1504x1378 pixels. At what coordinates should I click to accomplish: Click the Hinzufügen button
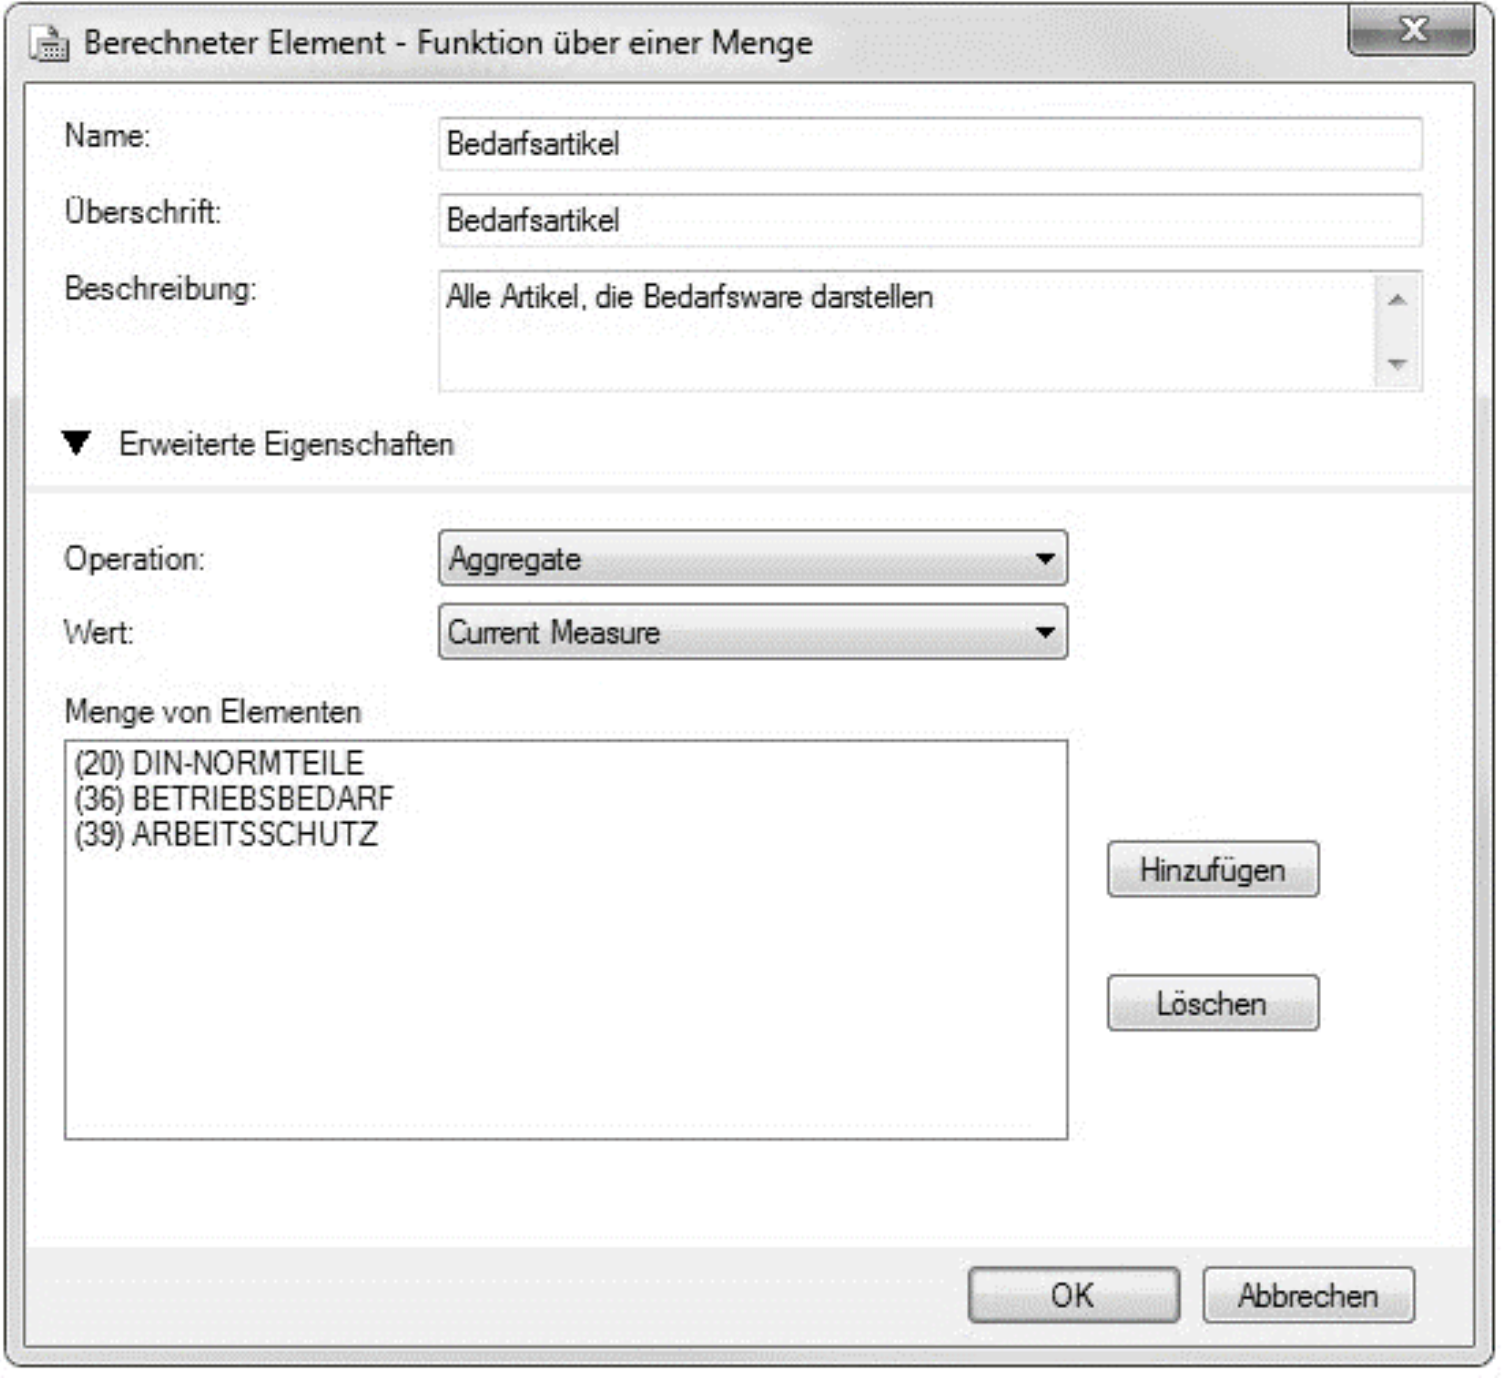1213,870
